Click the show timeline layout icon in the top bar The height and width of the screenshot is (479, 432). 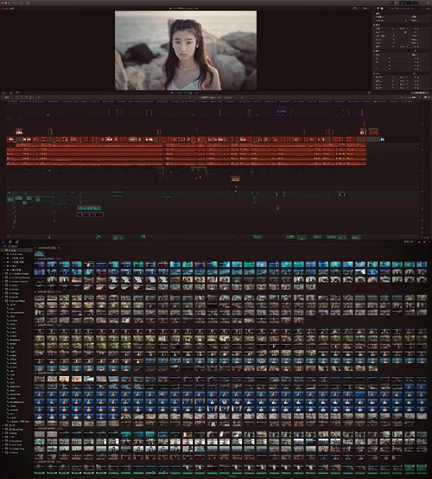(x=409, y=3)
